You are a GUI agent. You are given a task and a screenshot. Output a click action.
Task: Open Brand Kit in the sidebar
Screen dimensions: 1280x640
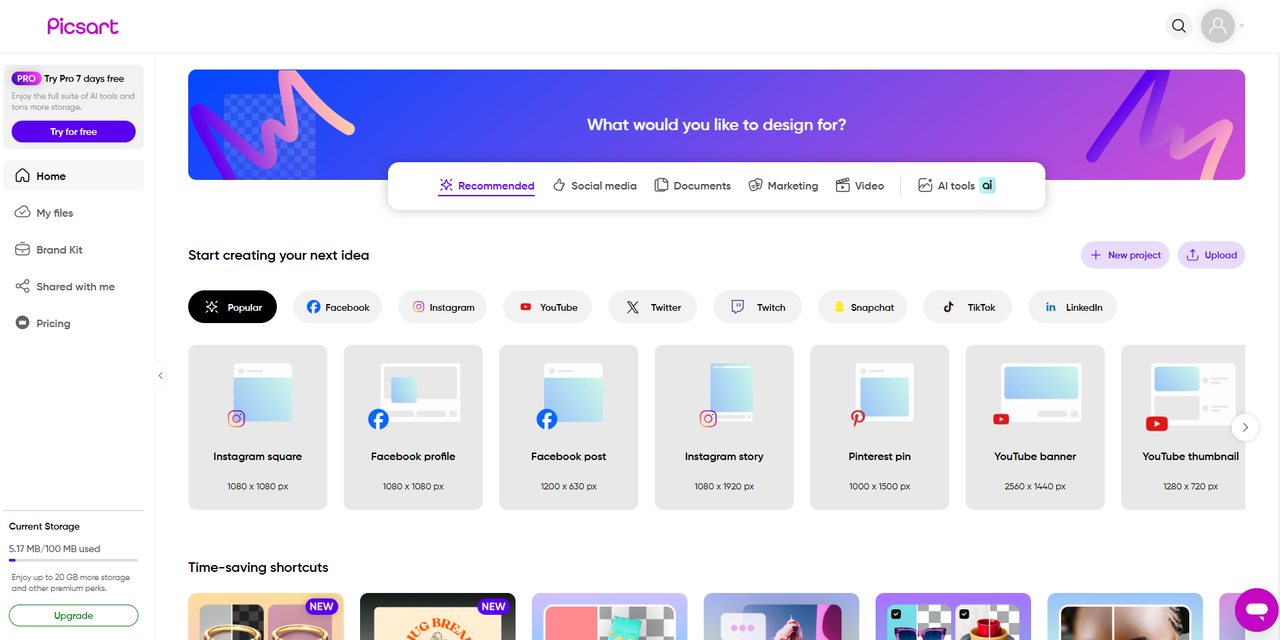coord(74,250)
